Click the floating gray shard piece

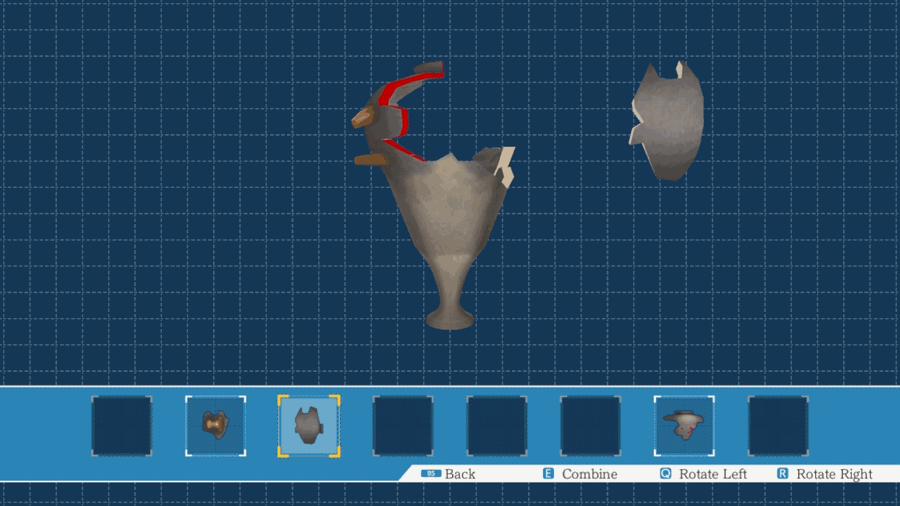click(x=667, y=121)
